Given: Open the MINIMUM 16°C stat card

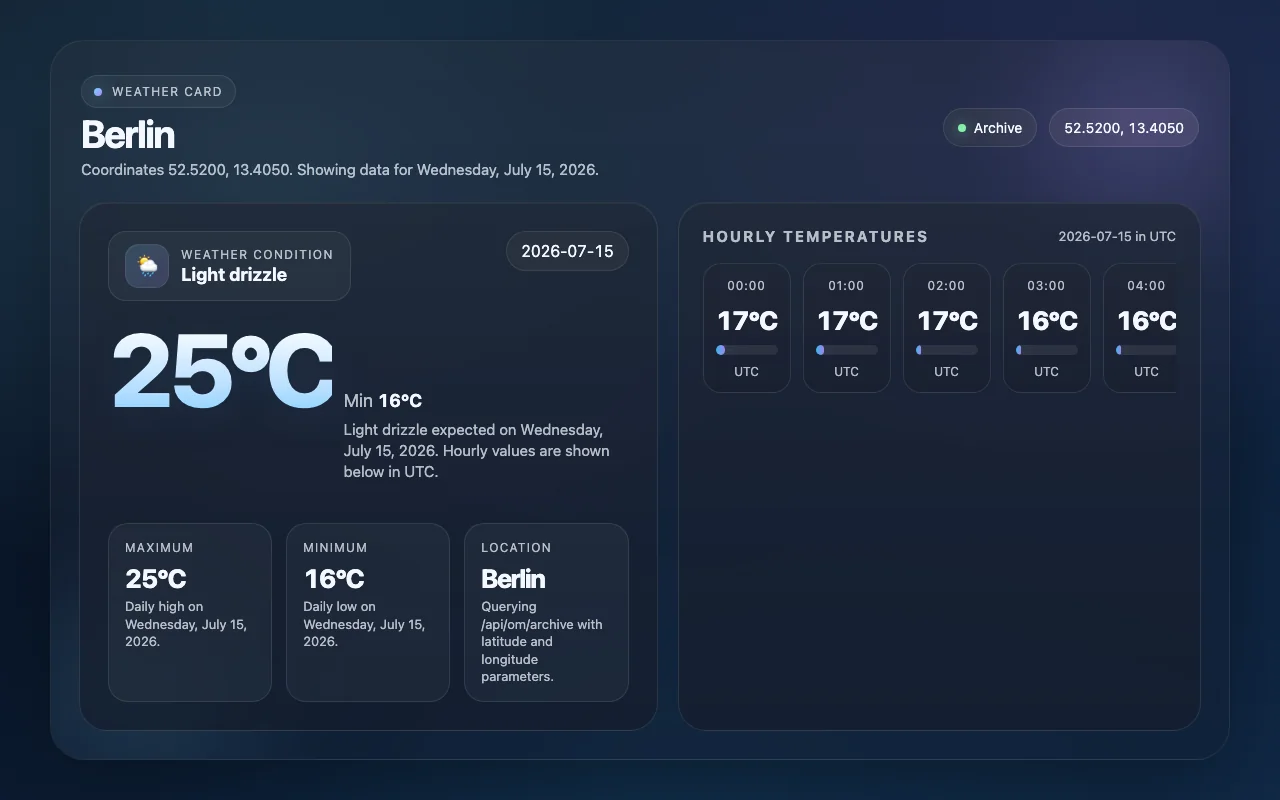Looking at the screenshot, I should pos(368,612).
